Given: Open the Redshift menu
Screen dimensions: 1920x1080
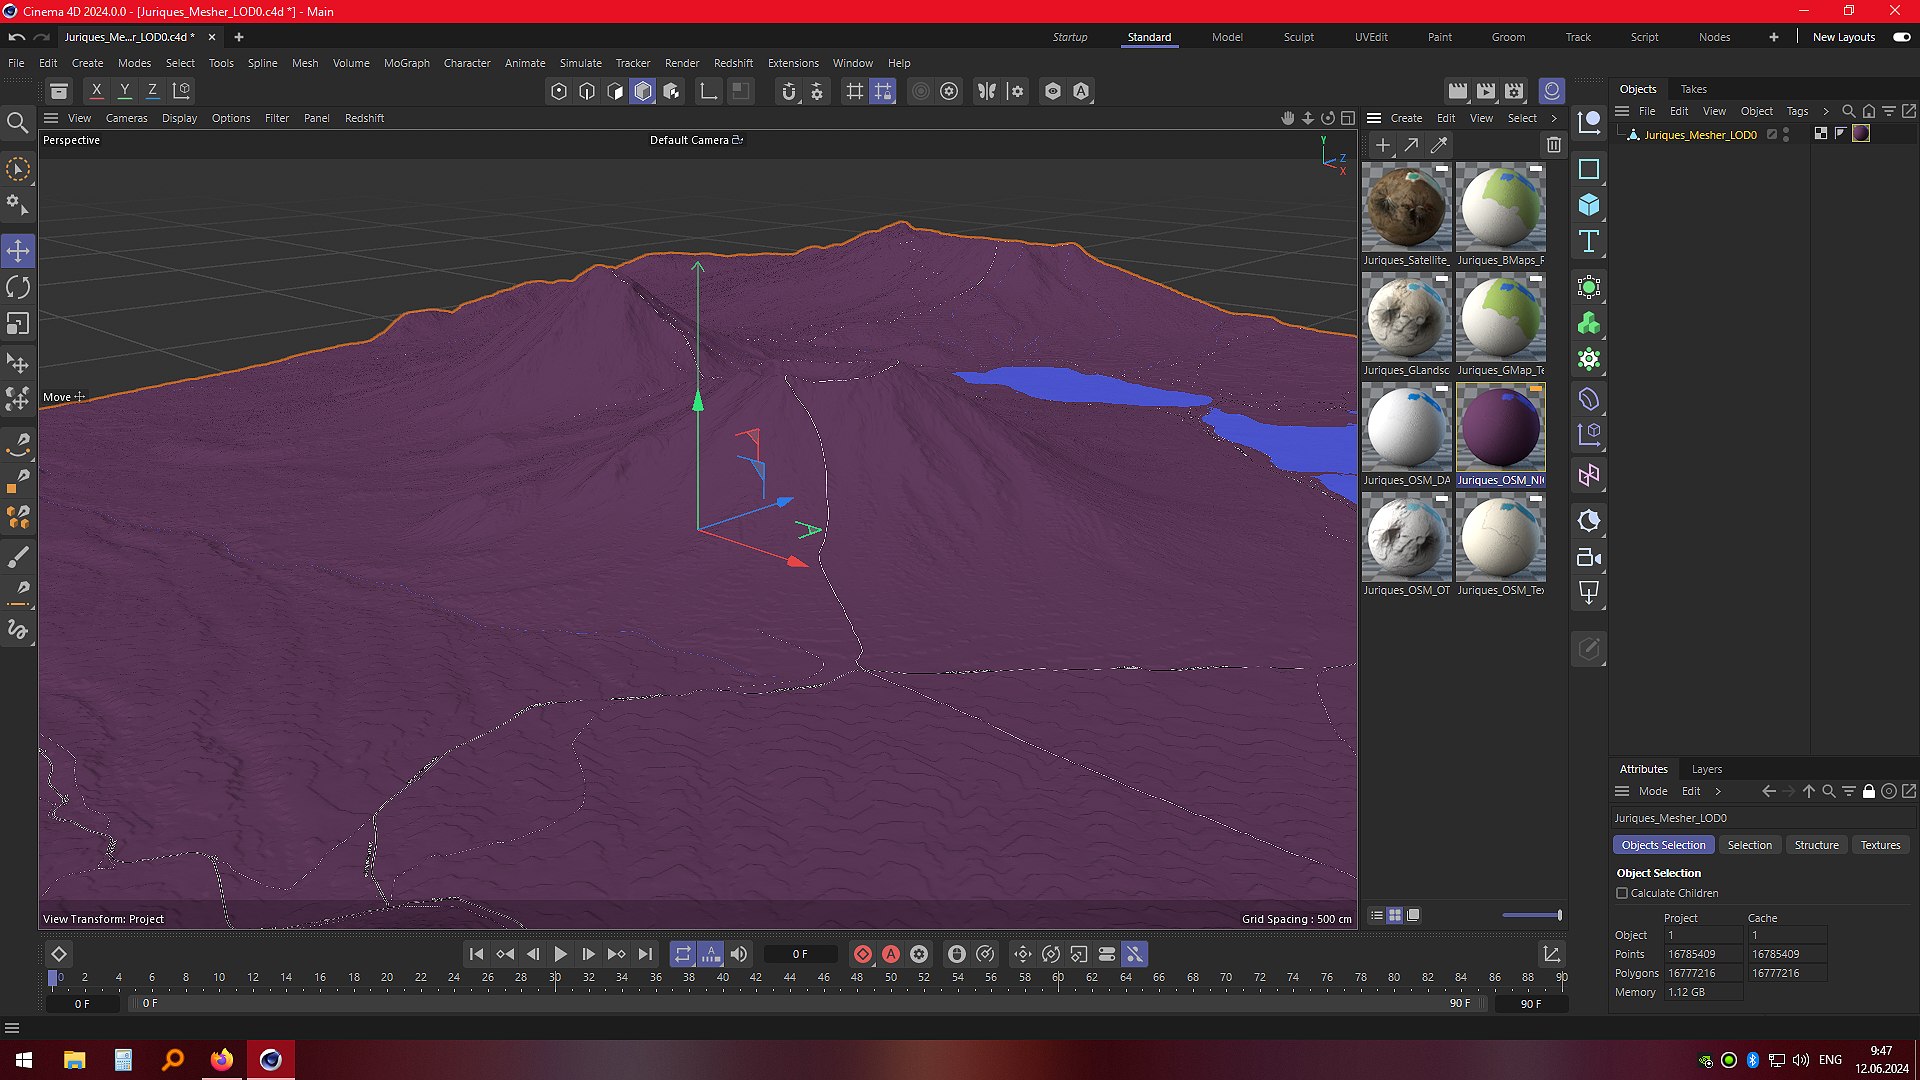Looking at the screenshot, I should pos(733,63).
